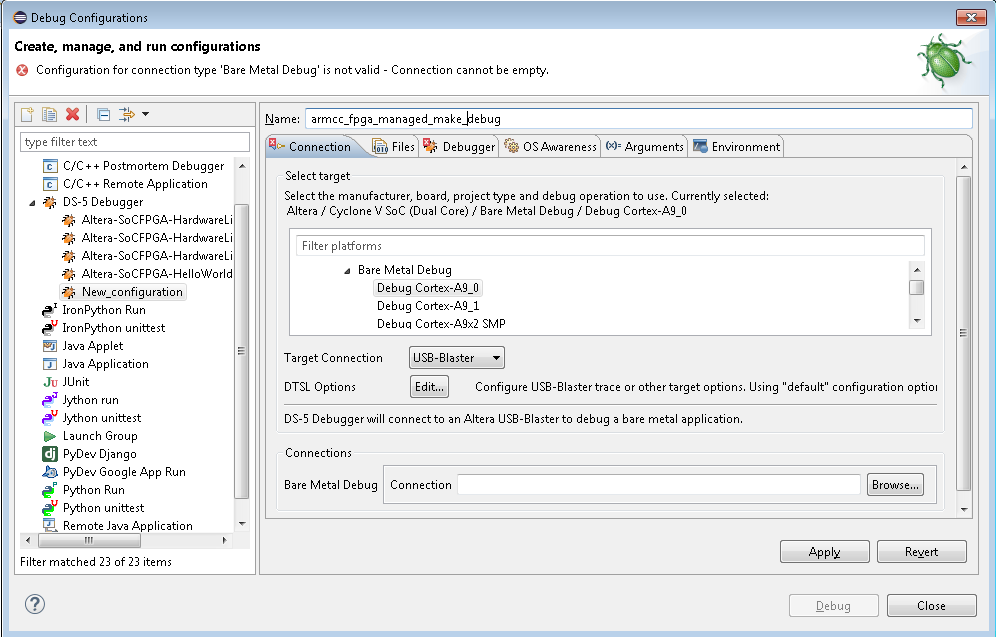Select Altera-SoCFPGA-HelloWorld configuration
Image resolution: width=996 pixels, height=637 pixels.
tap(156, 274)
